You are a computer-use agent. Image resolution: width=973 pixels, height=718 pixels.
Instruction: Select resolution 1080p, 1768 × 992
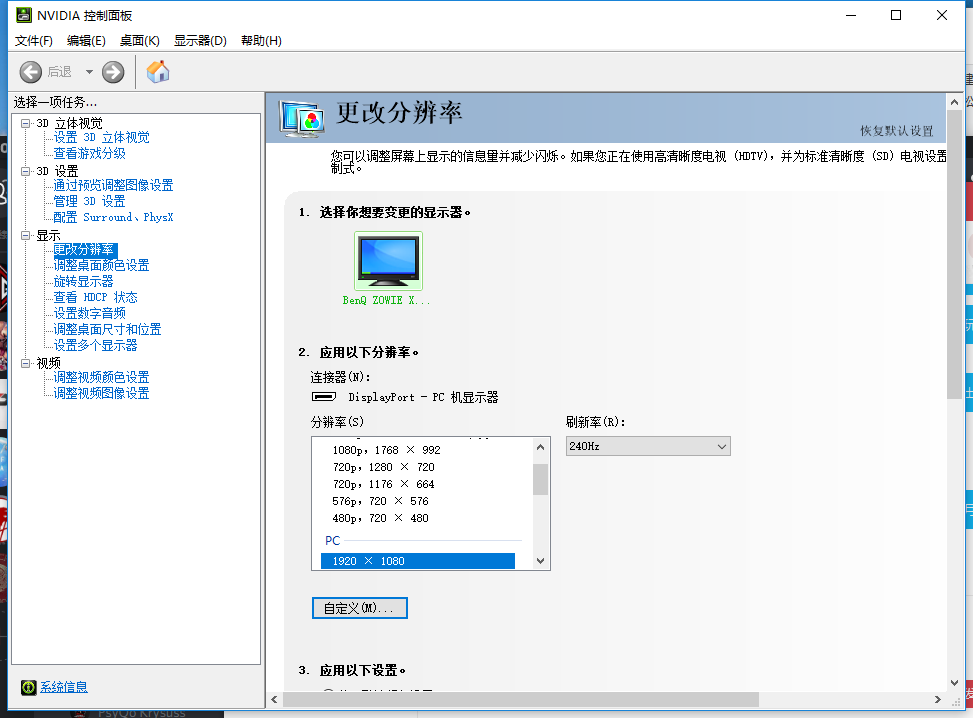pyautogui.click(x=386, y=450)
